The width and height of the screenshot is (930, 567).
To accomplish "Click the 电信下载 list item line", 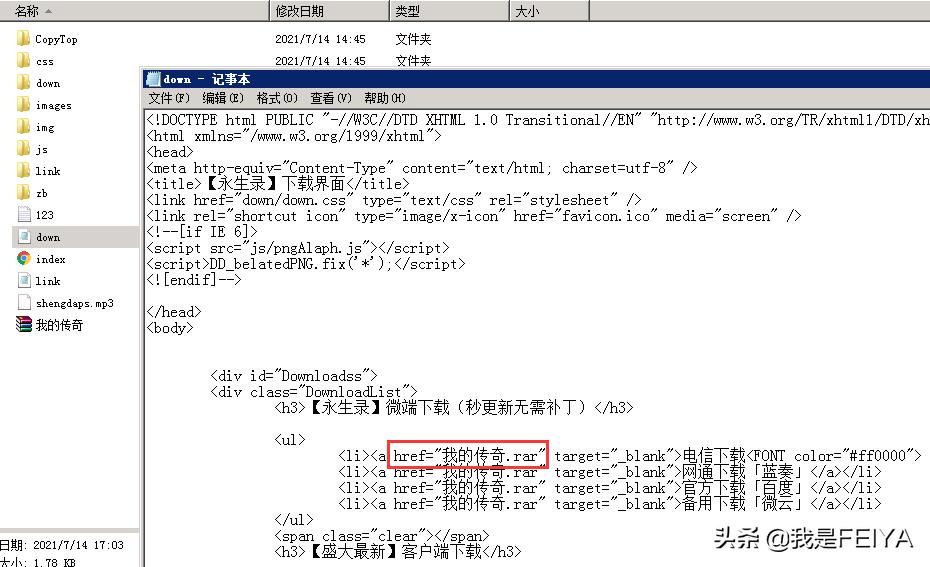I will [x=630, y=456].
